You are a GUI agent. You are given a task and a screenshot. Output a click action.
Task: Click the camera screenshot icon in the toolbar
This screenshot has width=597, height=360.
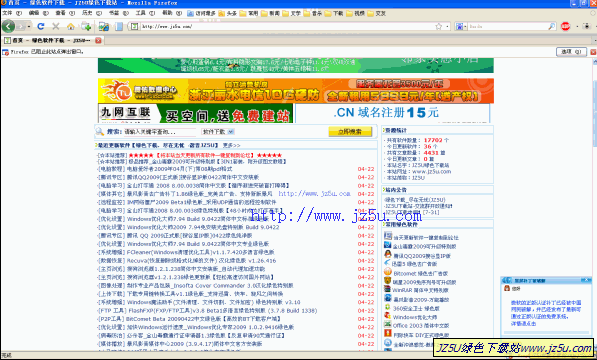click(x=586, y=26)
